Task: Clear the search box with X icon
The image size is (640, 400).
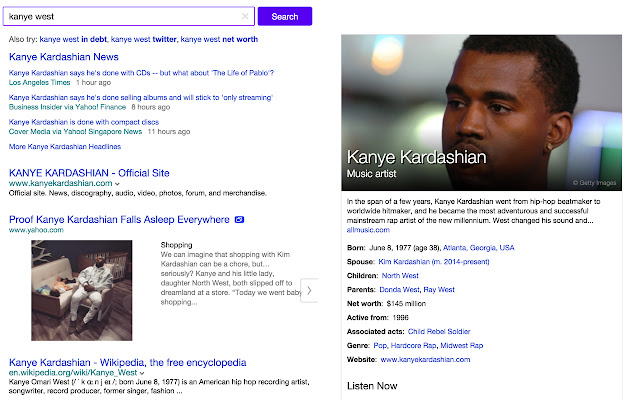Action: tap(246, 16)
